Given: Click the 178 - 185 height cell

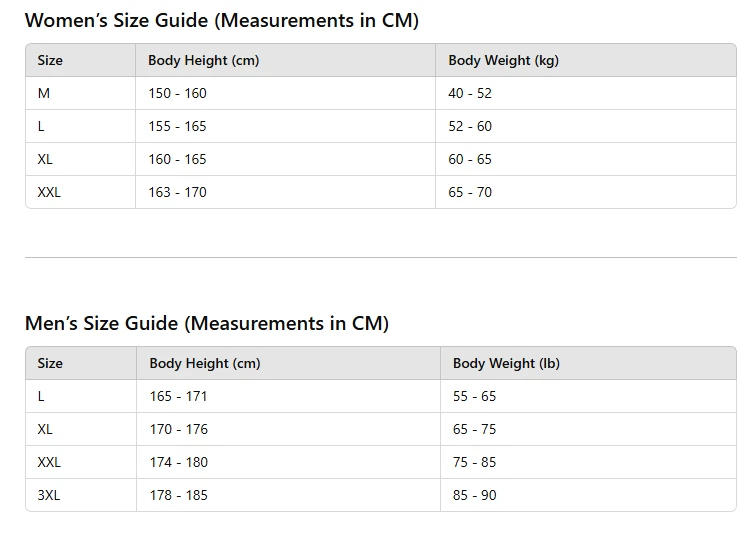Looking at the screenshot, I should 178,495.
